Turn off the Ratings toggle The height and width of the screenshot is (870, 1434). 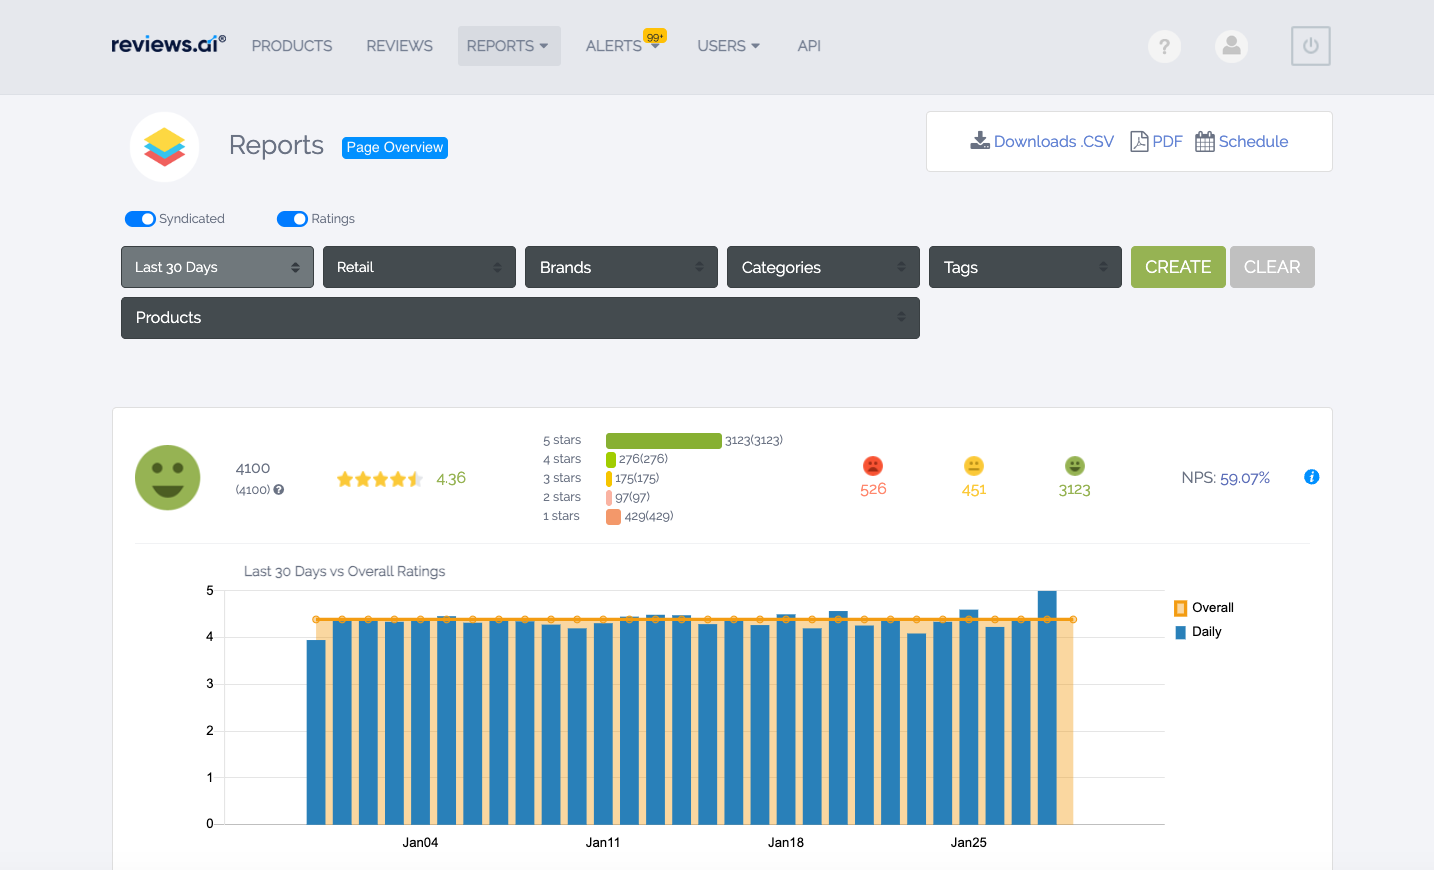tap(291, 218)
